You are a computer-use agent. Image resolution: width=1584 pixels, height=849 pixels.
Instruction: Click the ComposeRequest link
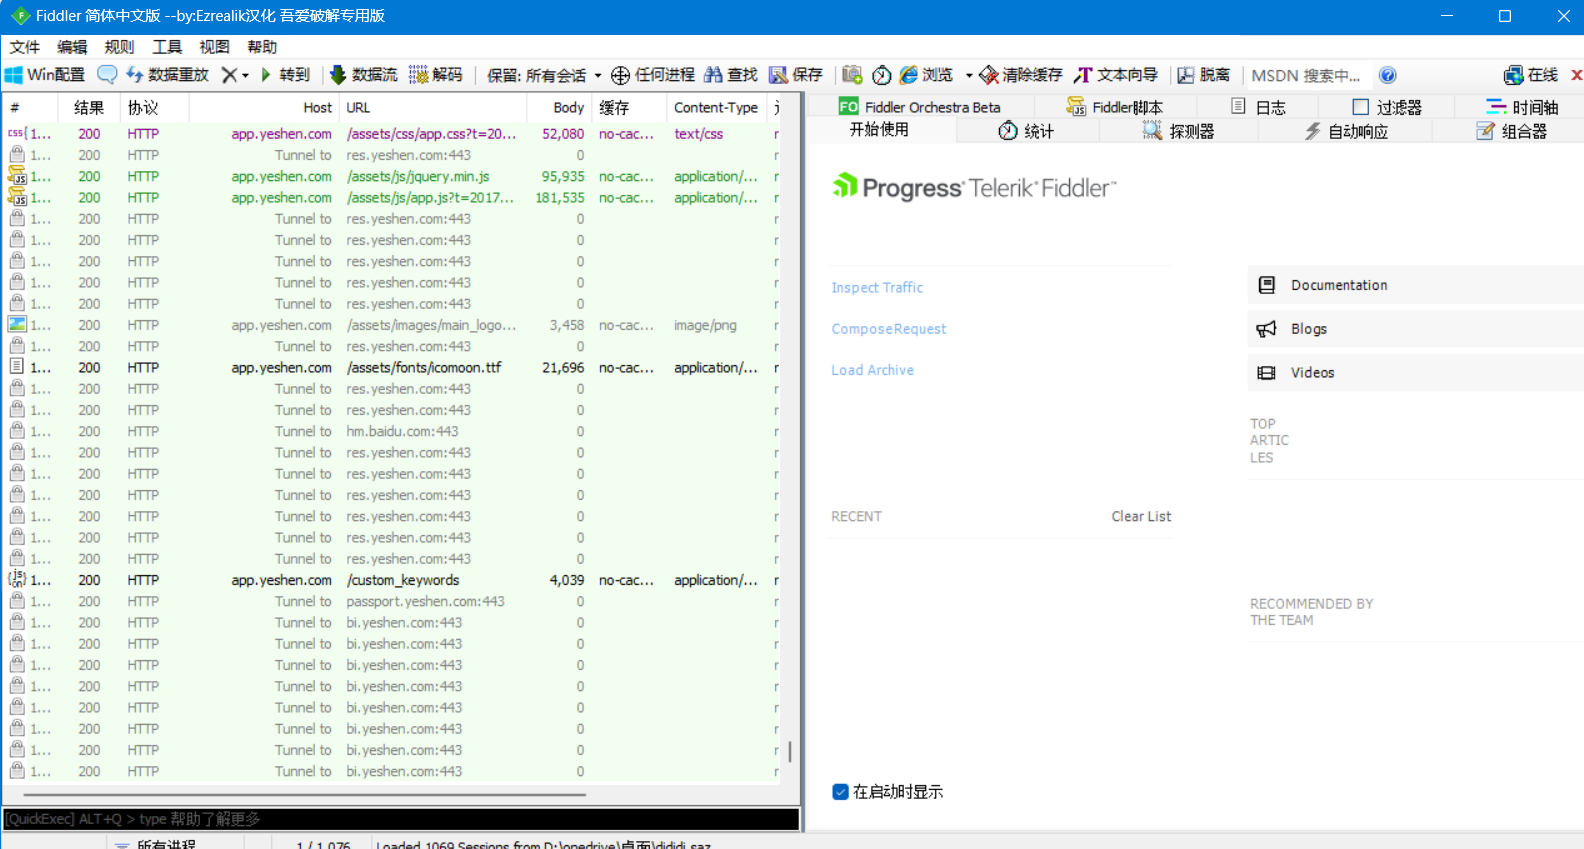pos(888,329)
